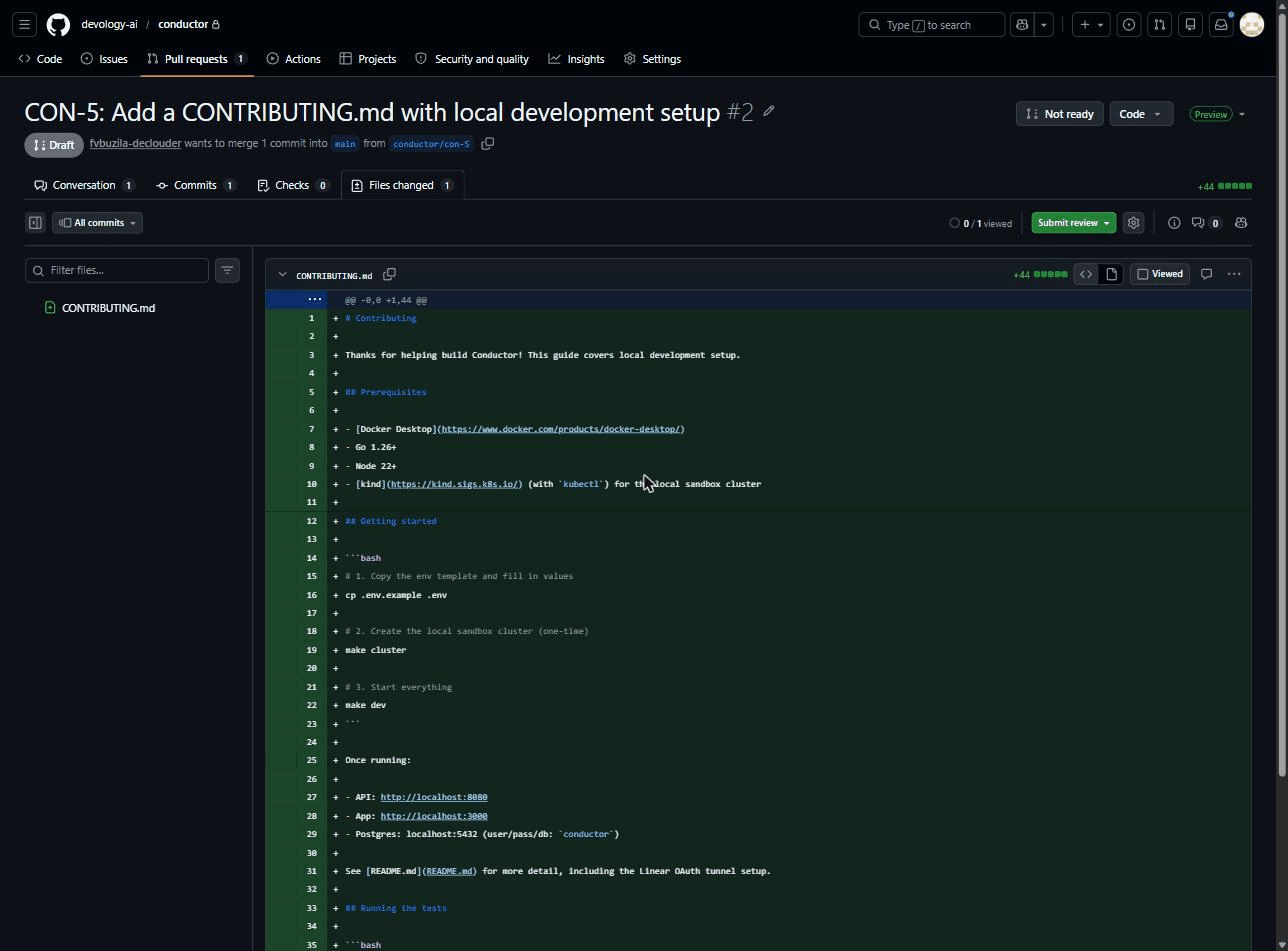Collapse the CONTRIBUTING.md file diff

coord(282,275)
